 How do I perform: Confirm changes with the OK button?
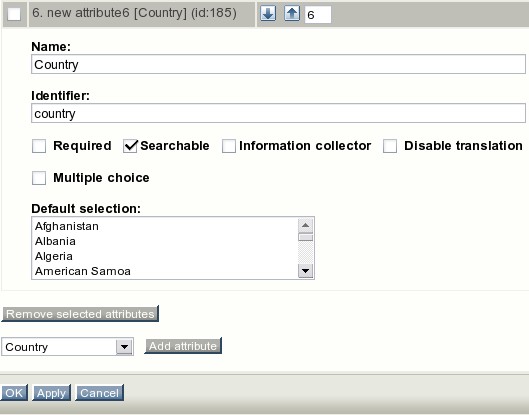pos(14,393)
